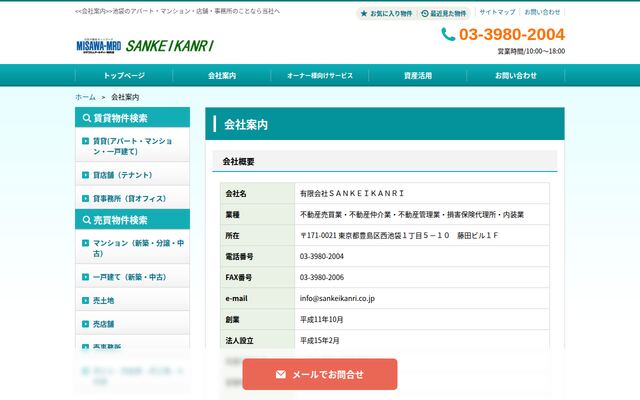Open 貸事務所（貸オフィス） sidebar link
640x400 pixels.
(133, 198)
